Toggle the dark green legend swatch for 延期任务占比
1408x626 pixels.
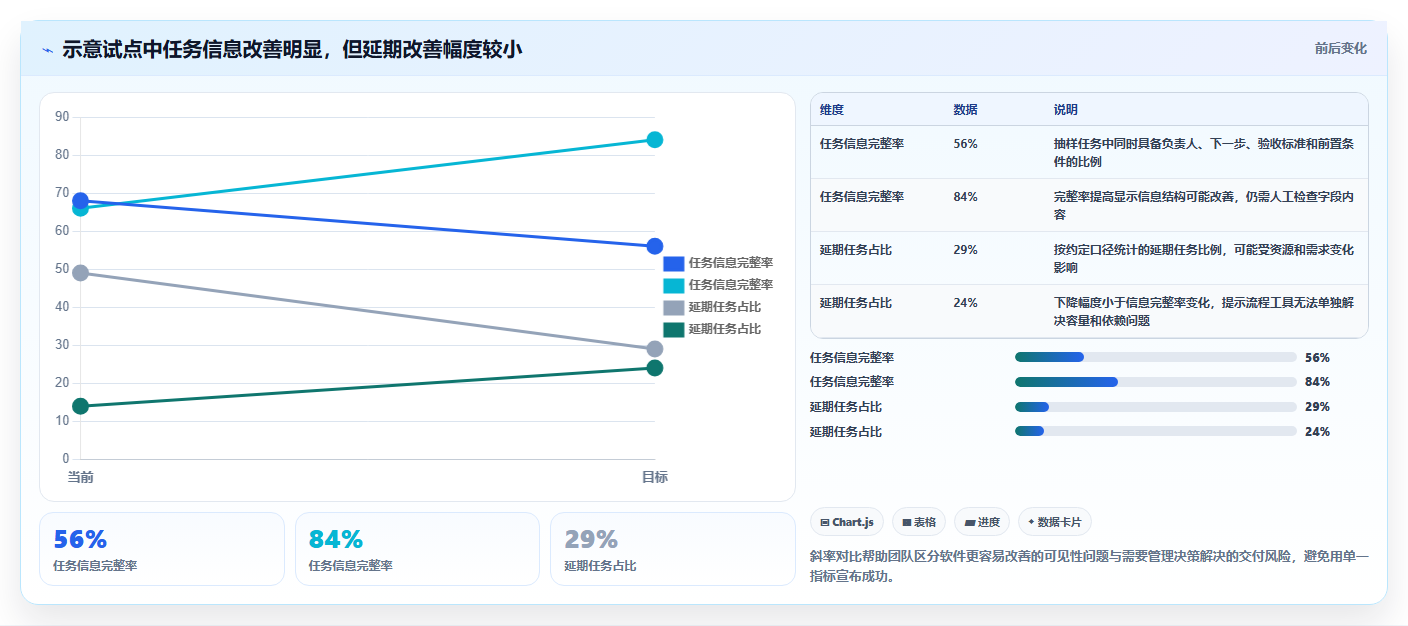click(673, 329)
